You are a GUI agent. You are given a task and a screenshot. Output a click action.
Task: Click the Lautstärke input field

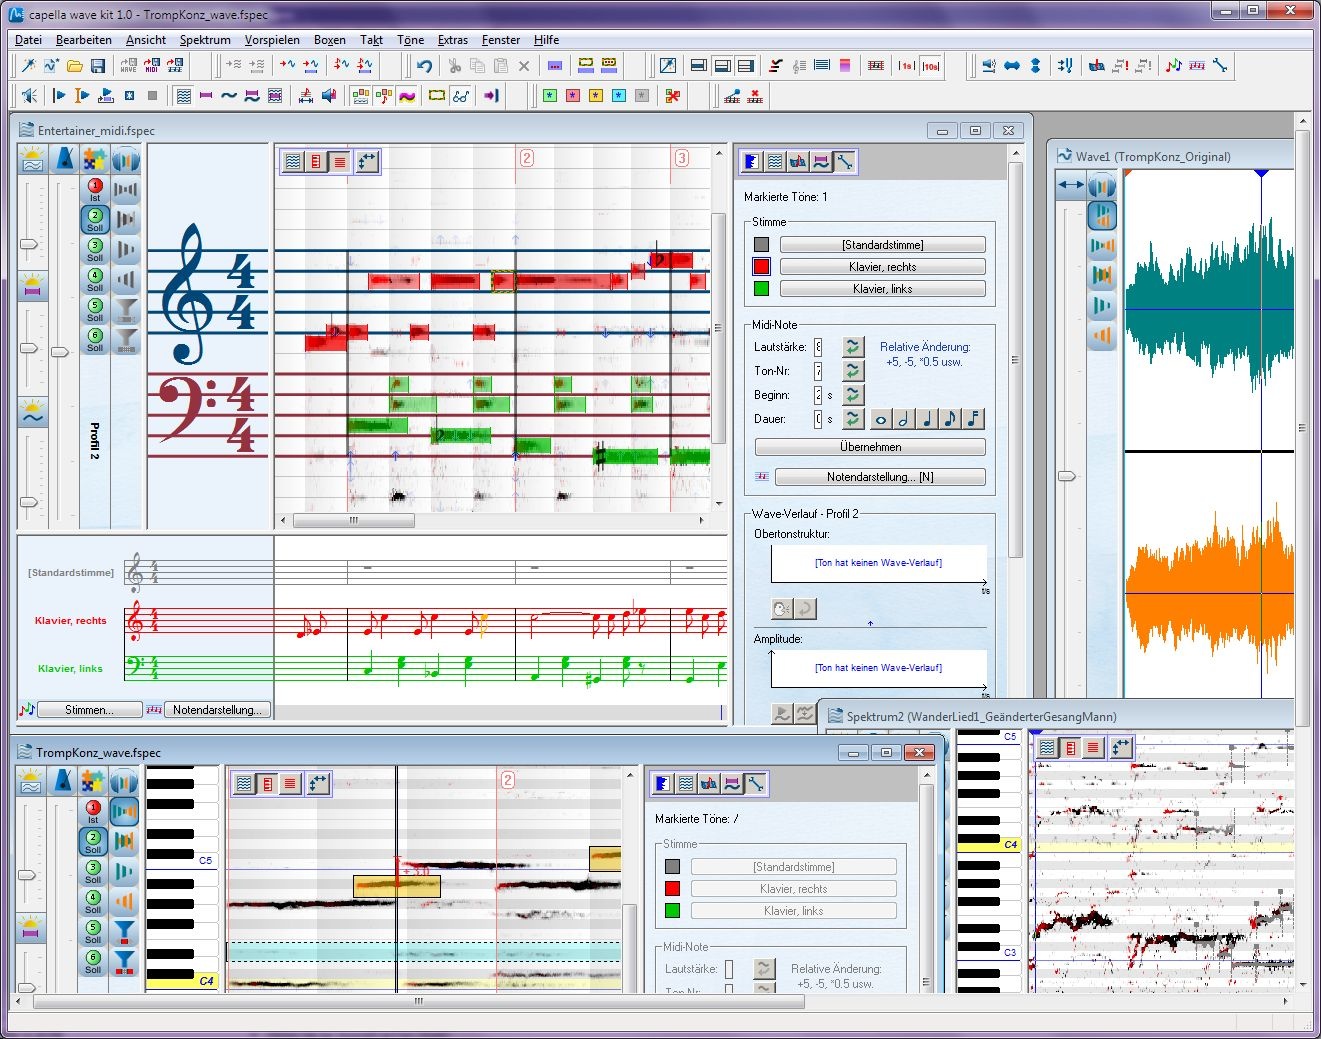(817, 347)
